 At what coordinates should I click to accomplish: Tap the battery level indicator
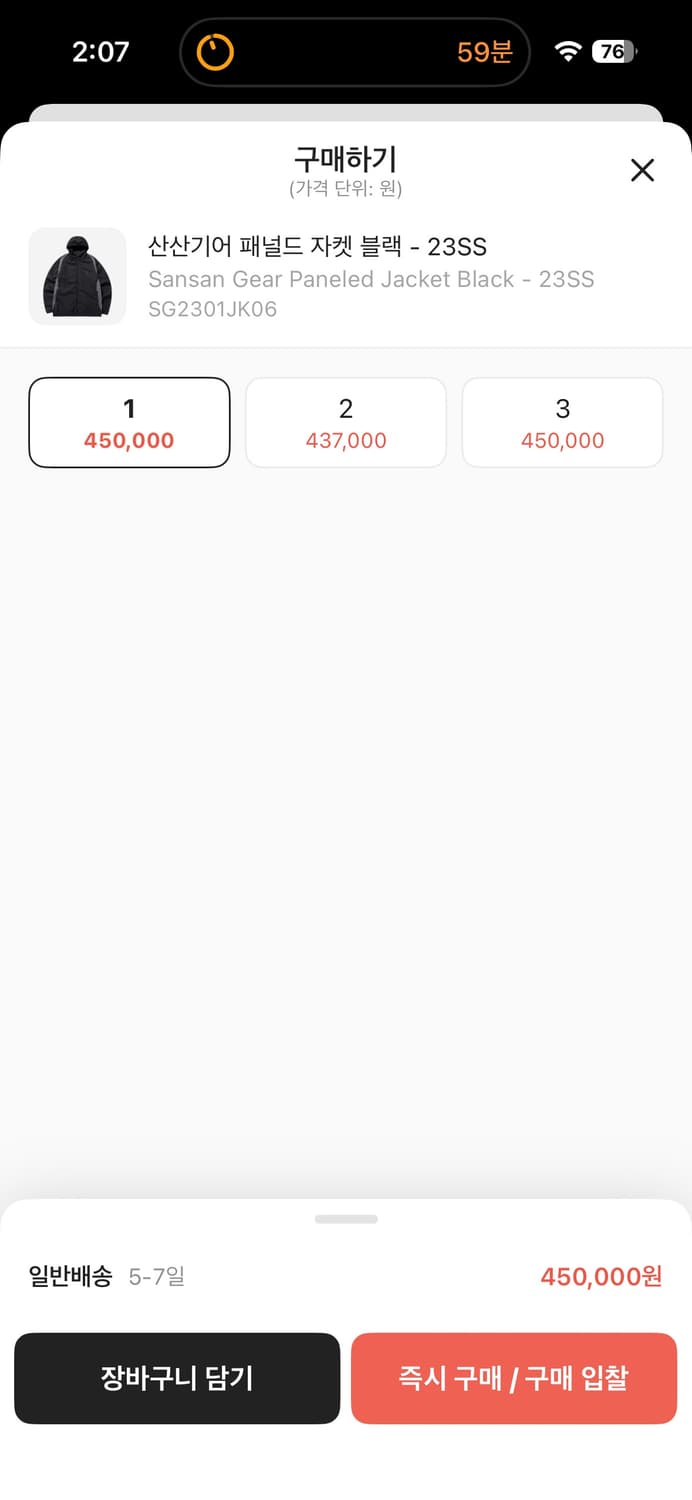[614, 52]
